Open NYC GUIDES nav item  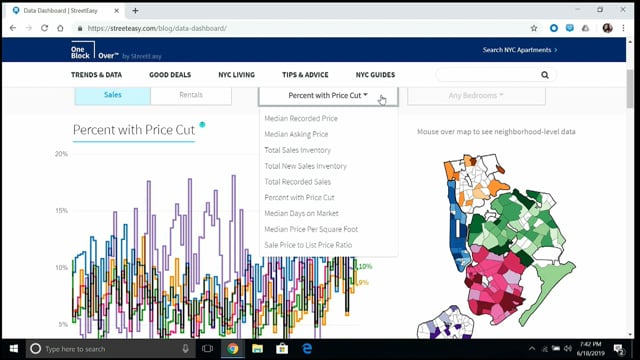[x=375, y=75]
